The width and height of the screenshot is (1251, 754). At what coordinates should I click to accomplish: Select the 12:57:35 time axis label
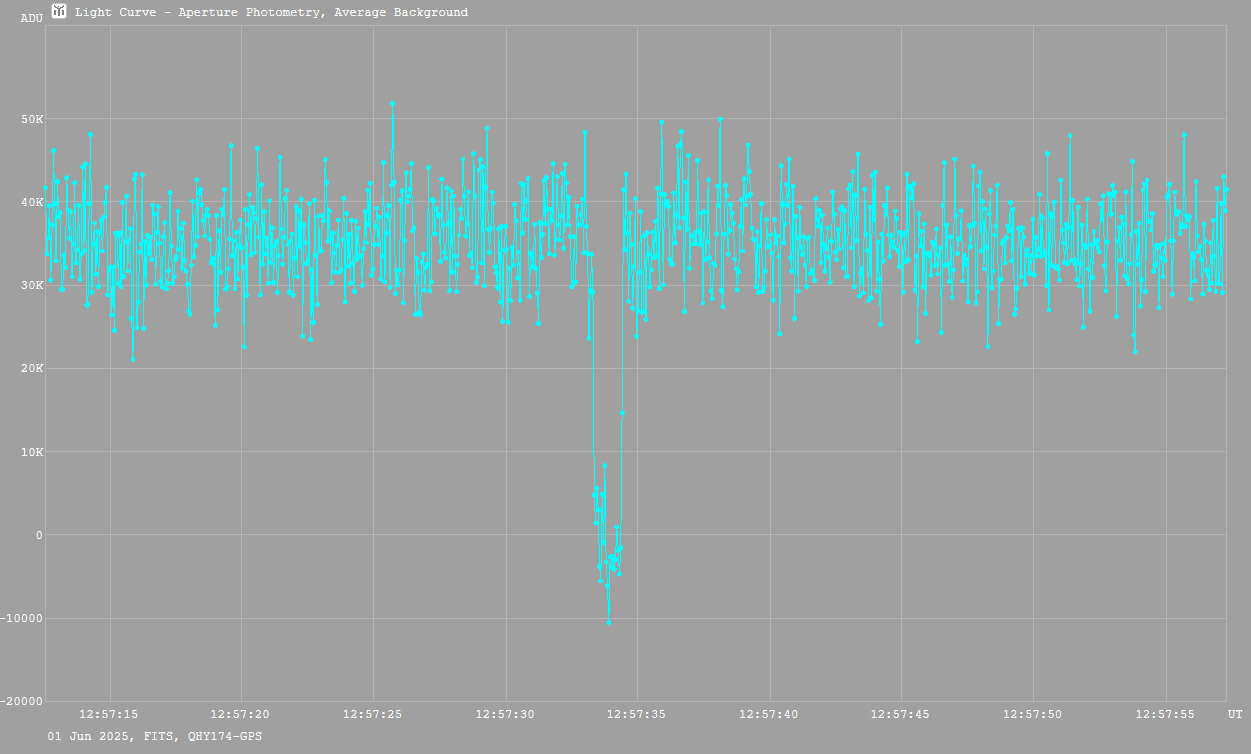point(638,714)
